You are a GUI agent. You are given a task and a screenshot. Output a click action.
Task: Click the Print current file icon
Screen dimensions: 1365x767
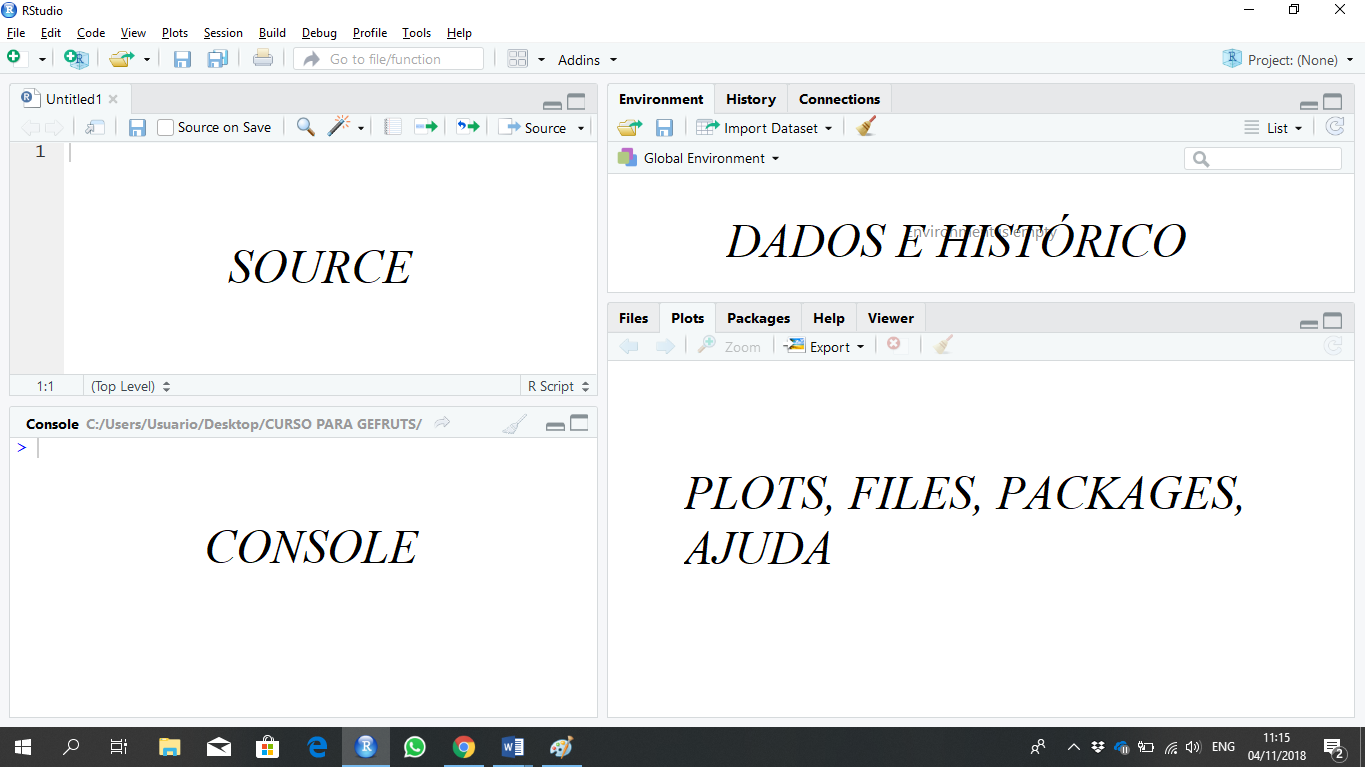263,59
